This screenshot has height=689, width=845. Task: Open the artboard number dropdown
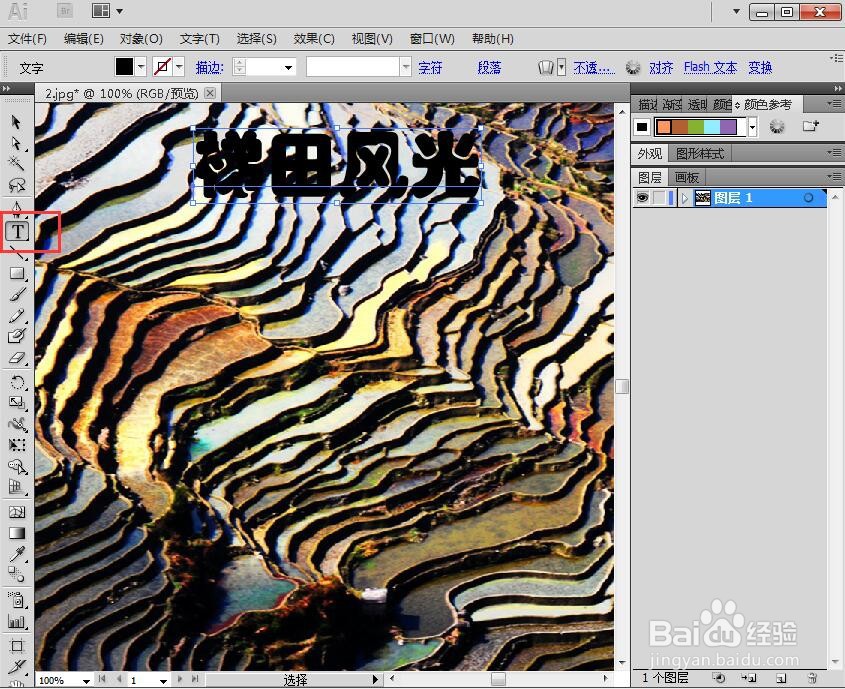click(163, 681)
